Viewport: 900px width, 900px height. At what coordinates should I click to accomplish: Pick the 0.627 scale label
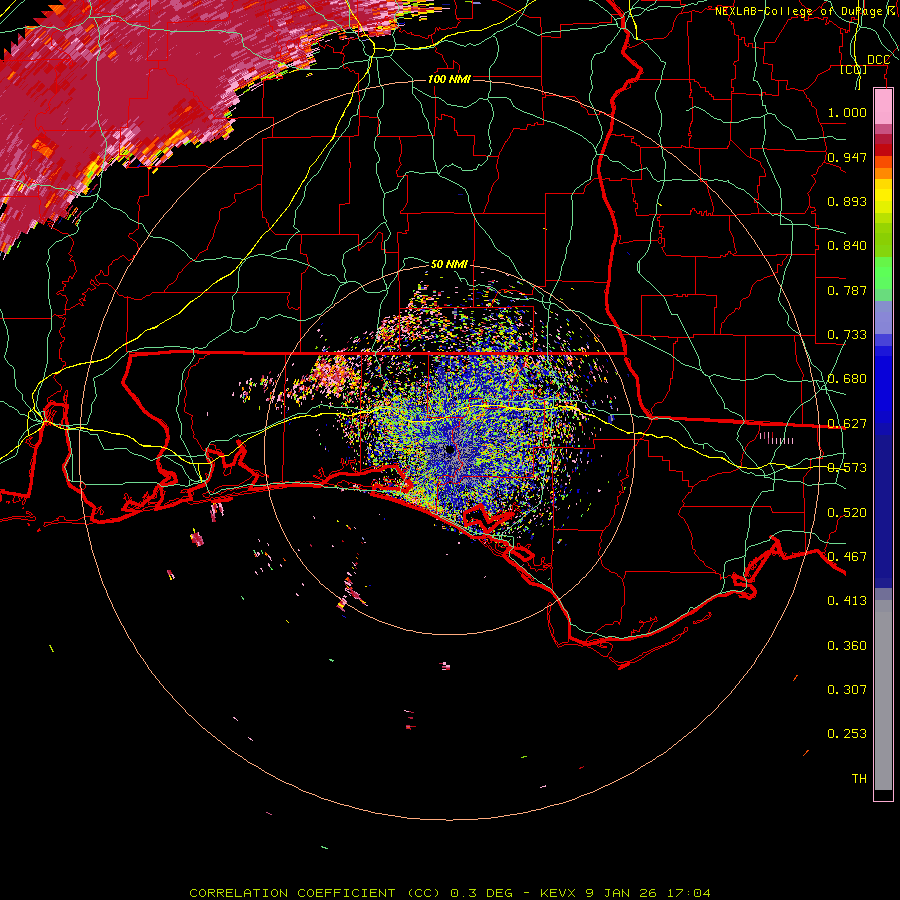(847, 424)
